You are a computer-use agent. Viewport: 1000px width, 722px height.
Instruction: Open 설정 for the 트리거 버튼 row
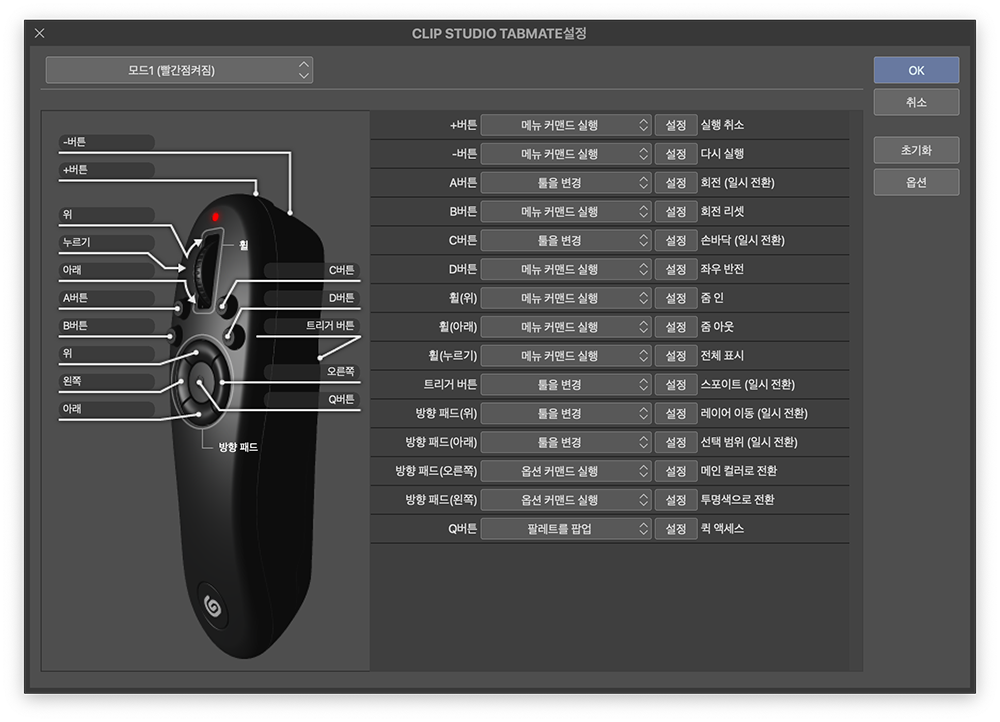point(676,385)
